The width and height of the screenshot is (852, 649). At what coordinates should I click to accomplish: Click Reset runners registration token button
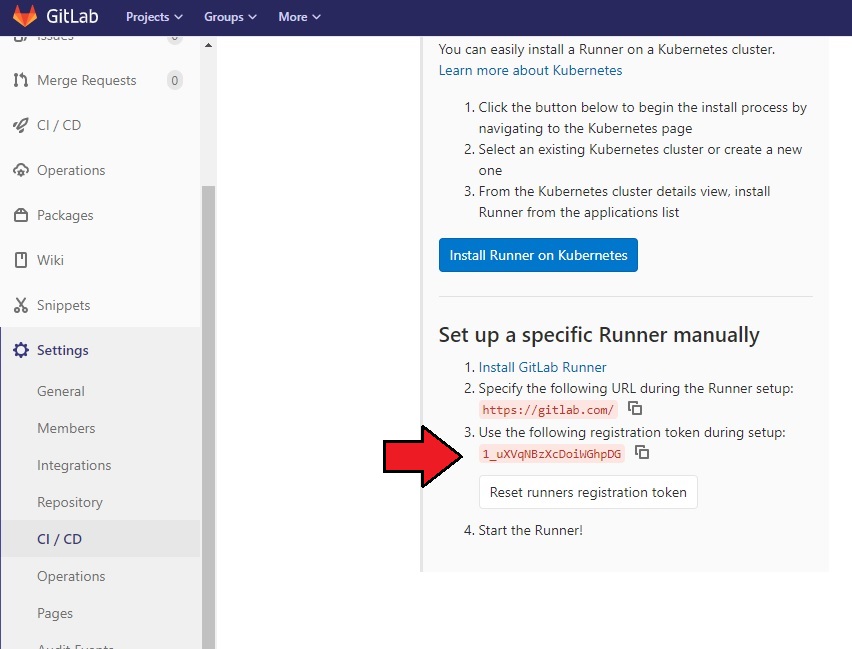click(588, 492)
